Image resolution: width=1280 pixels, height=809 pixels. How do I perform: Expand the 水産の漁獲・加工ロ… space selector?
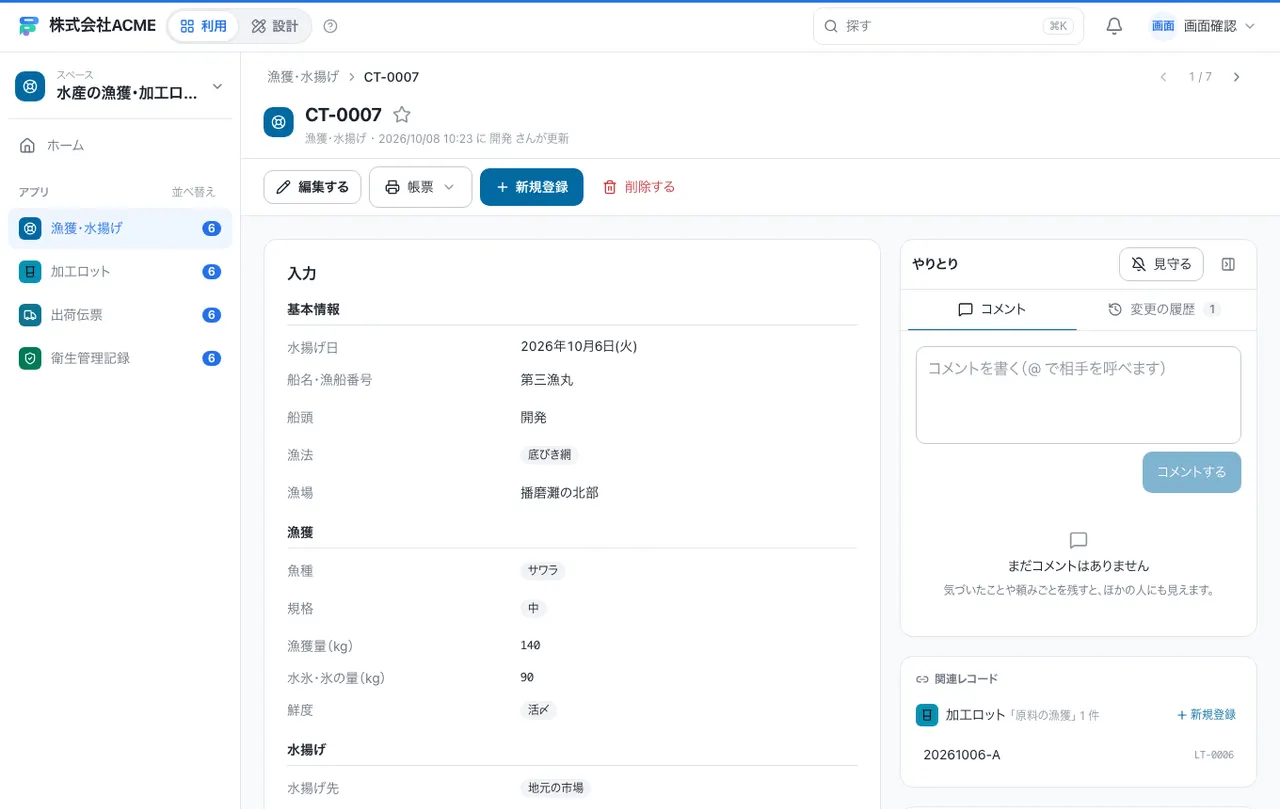[120, 86]
